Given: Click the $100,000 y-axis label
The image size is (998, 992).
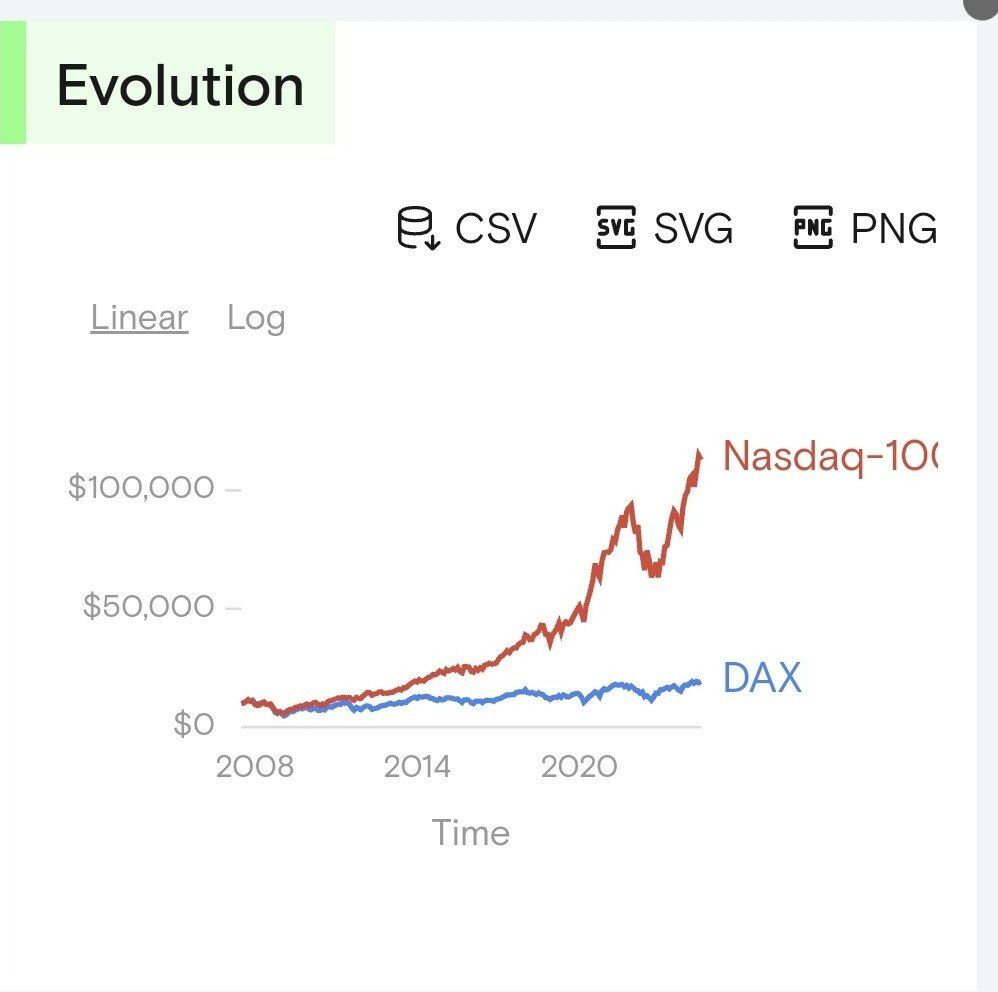Looking at the screenshot, I should [x=141, y=488].
